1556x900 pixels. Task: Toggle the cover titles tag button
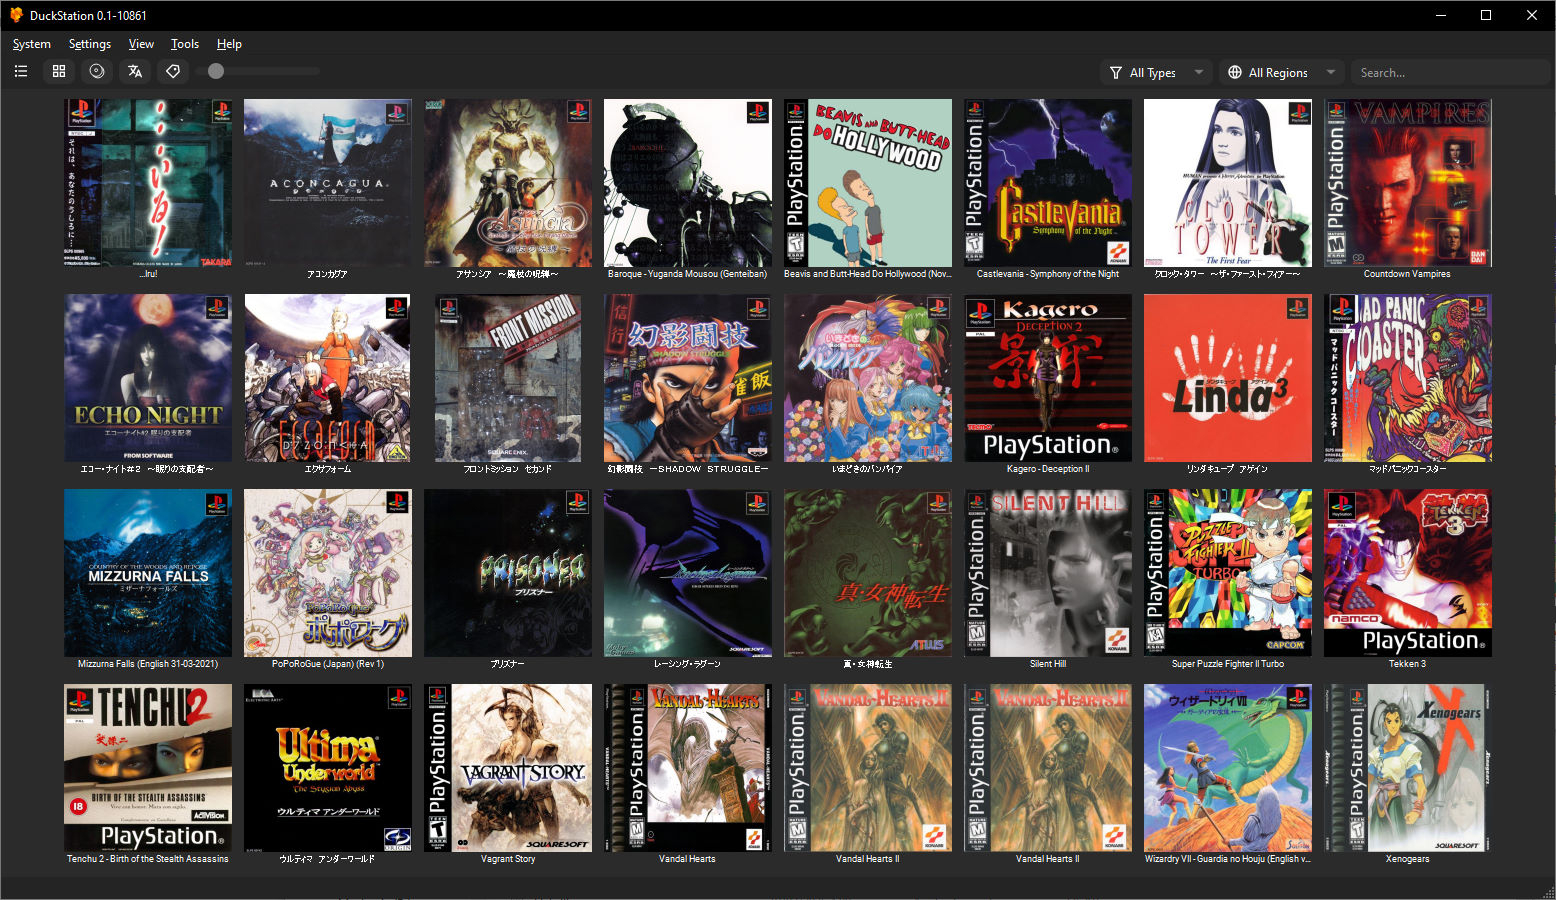(173, 72)
